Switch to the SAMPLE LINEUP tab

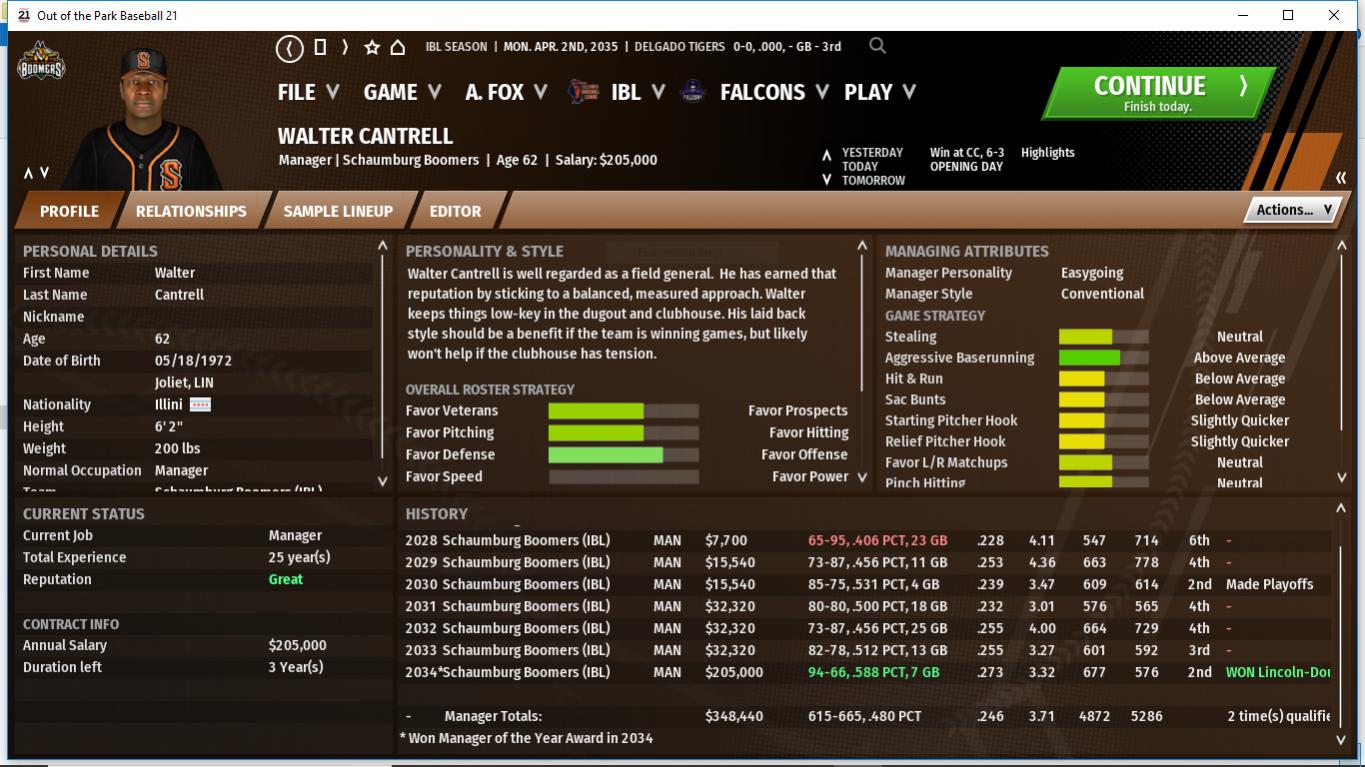pos(338,211)
